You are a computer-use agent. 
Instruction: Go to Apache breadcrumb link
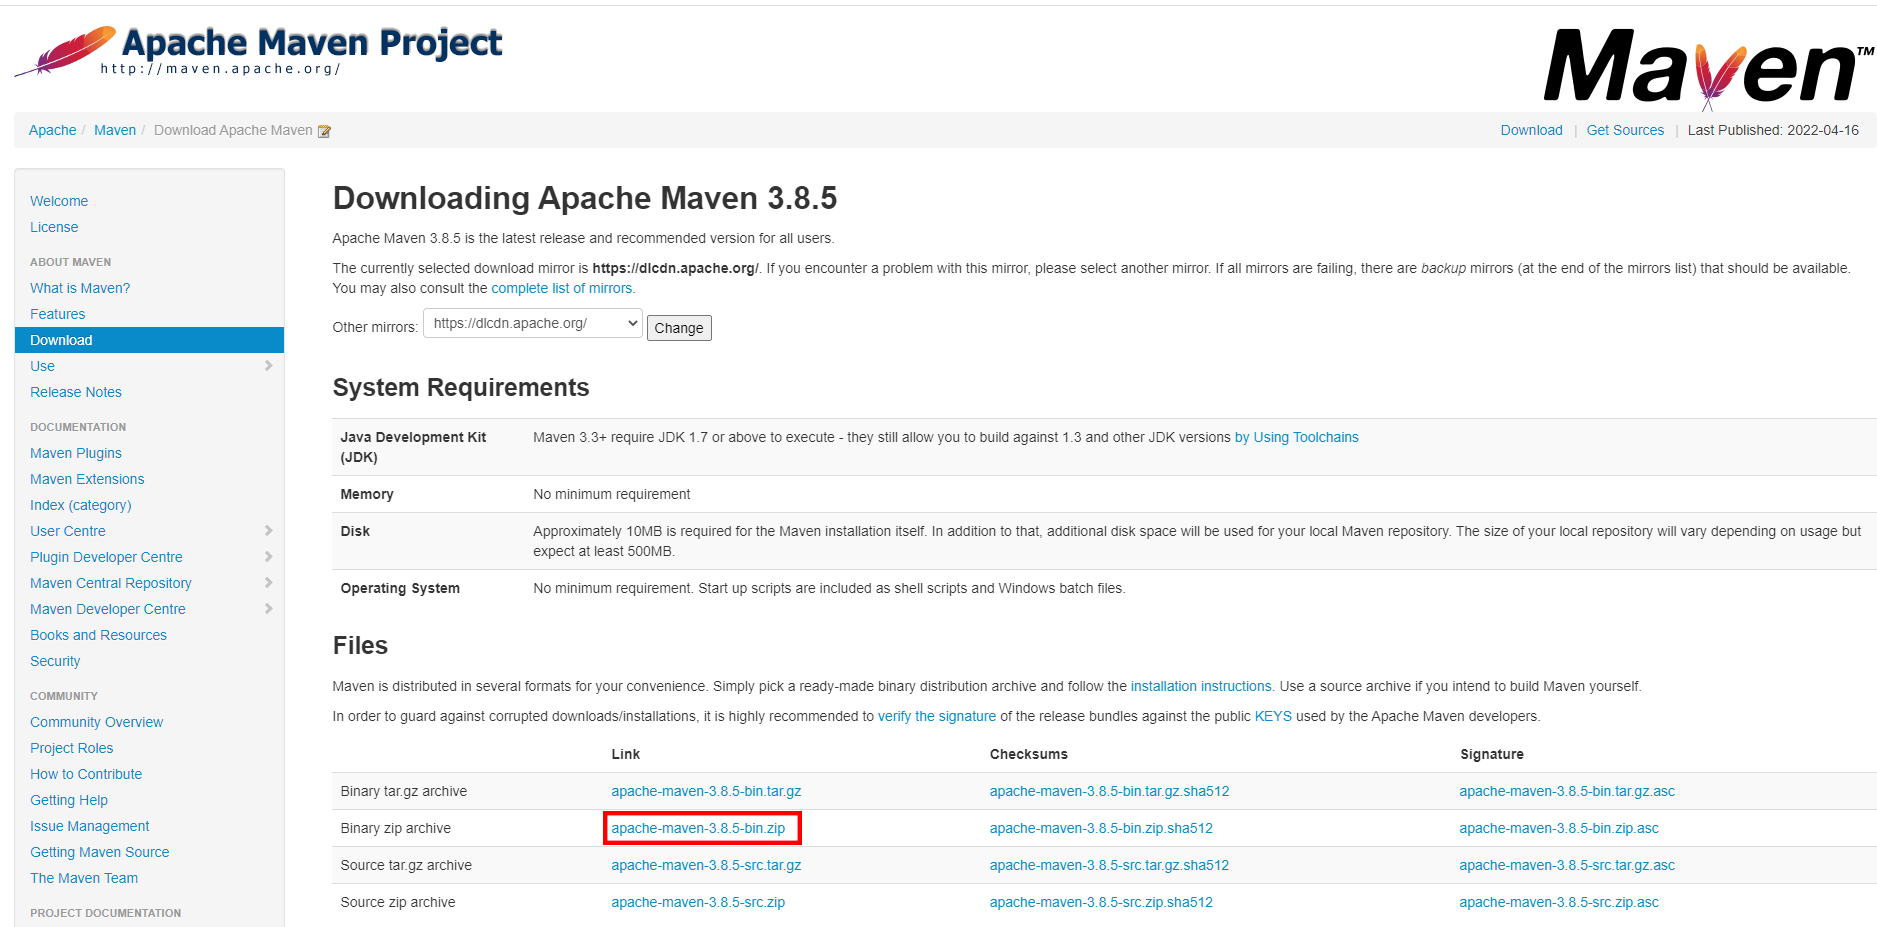click(52, 130)
